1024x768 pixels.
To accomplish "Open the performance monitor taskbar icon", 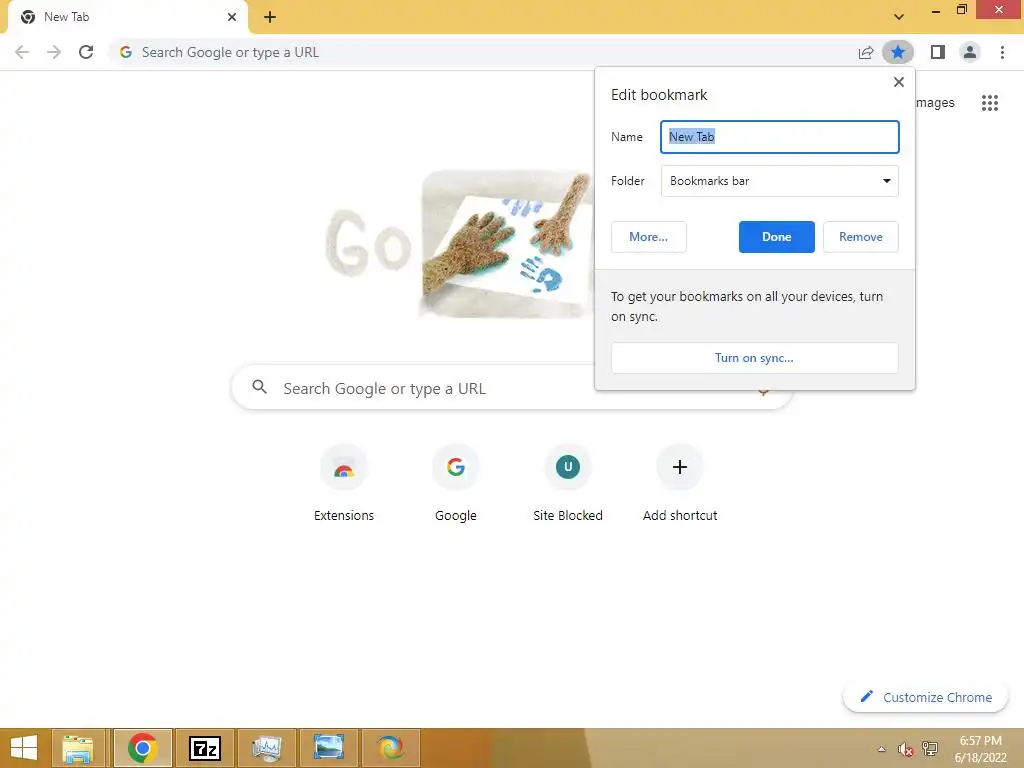I will (266, 748).
